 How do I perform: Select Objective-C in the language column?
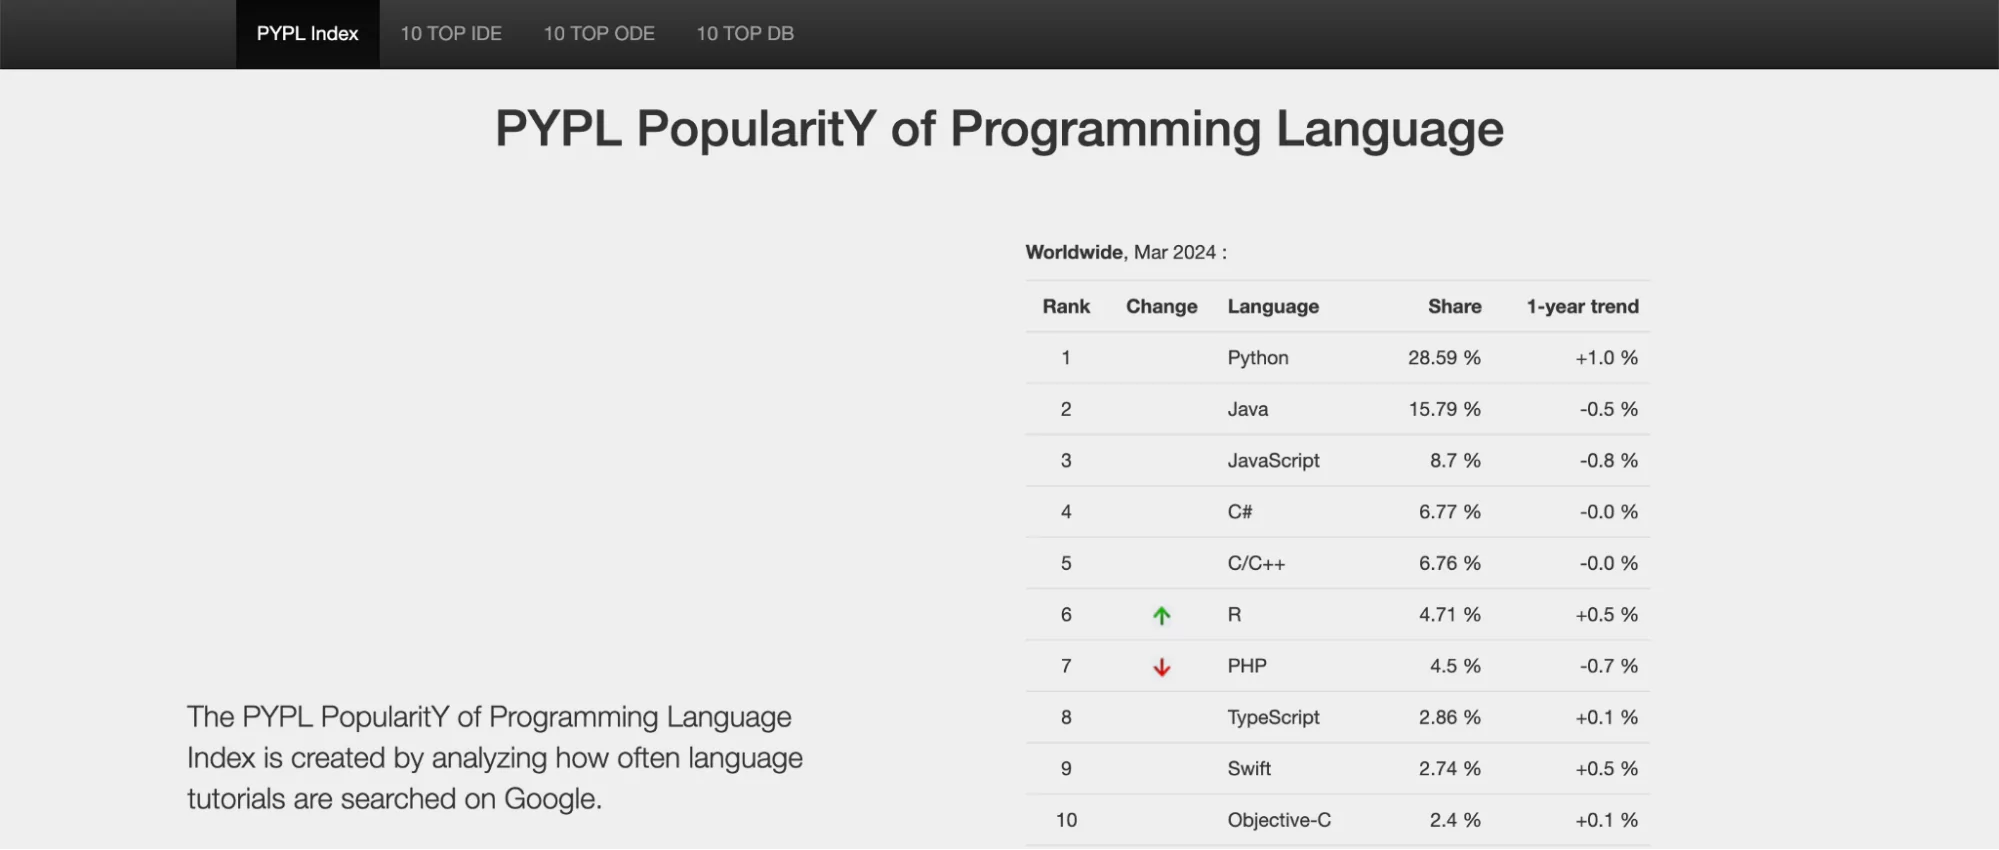coord(1279,820)
